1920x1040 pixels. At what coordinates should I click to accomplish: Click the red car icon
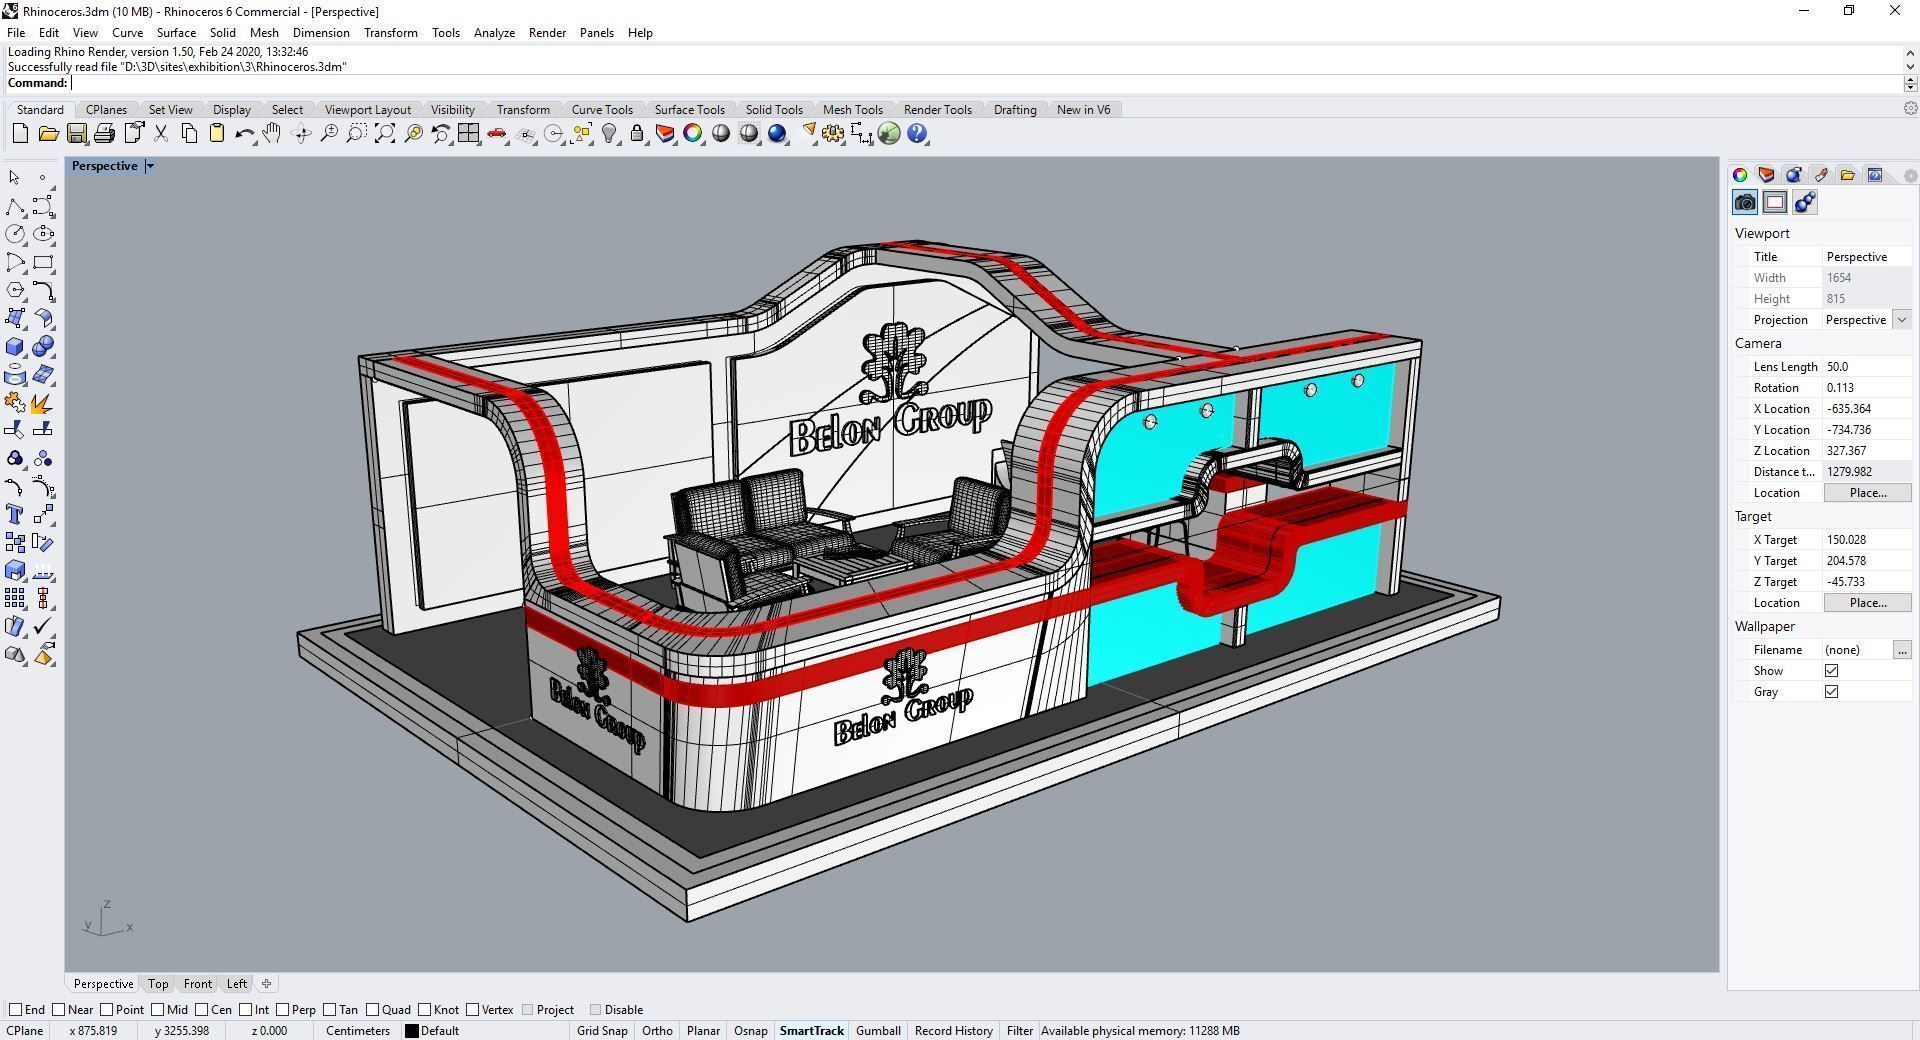497,134
